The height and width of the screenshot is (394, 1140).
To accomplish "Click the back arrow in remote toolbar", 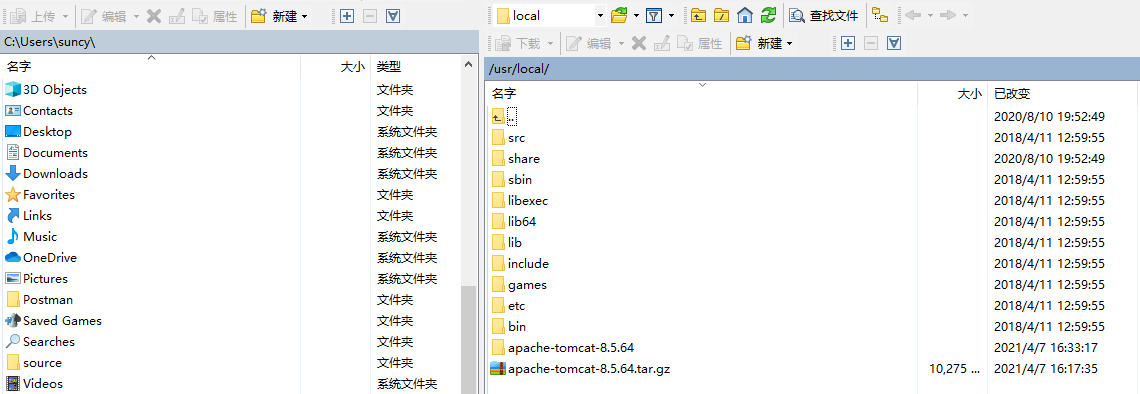I will [x=913, y=15].
